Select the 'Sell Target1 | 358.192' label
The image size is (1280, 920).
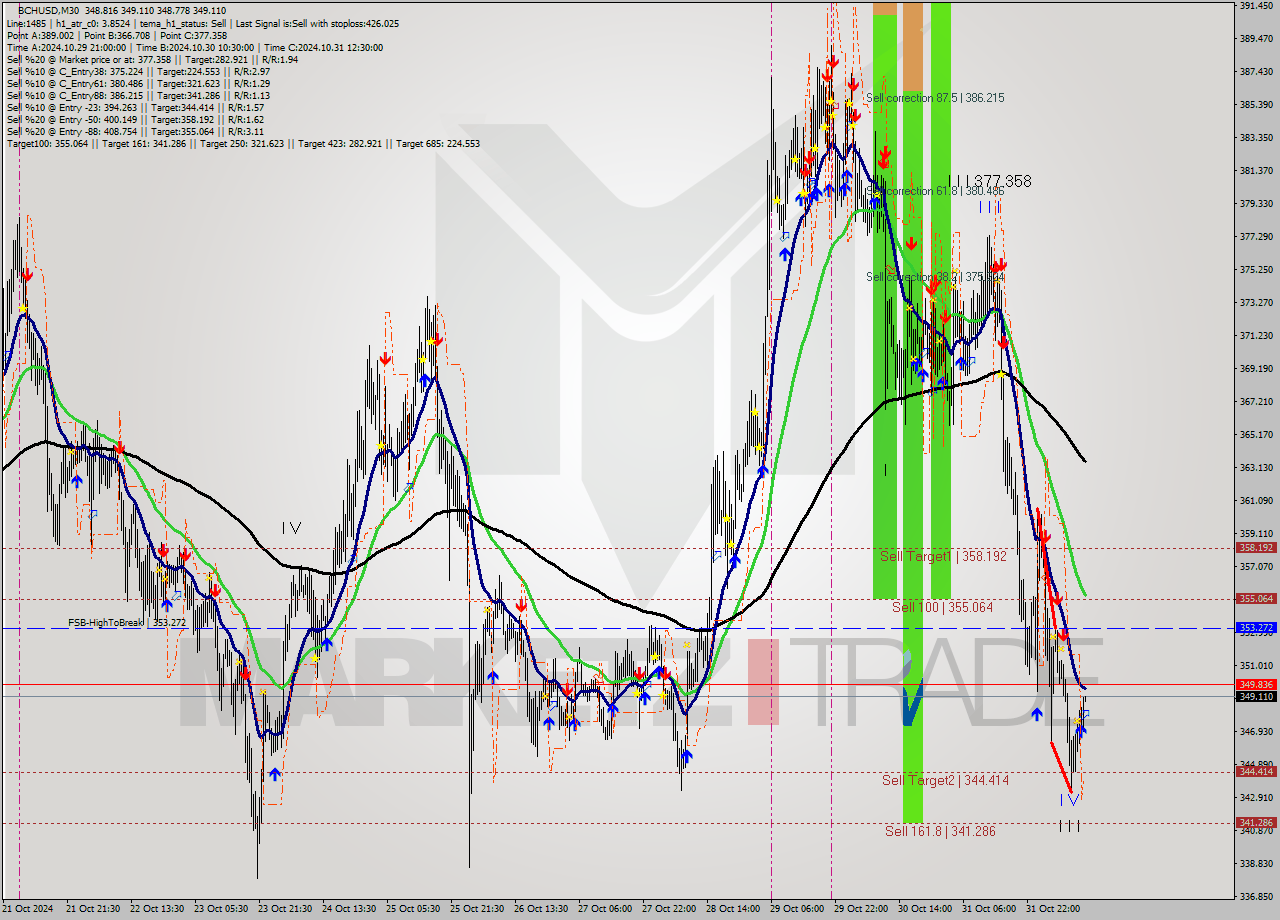pyautogui.click(x=943, y=556)
